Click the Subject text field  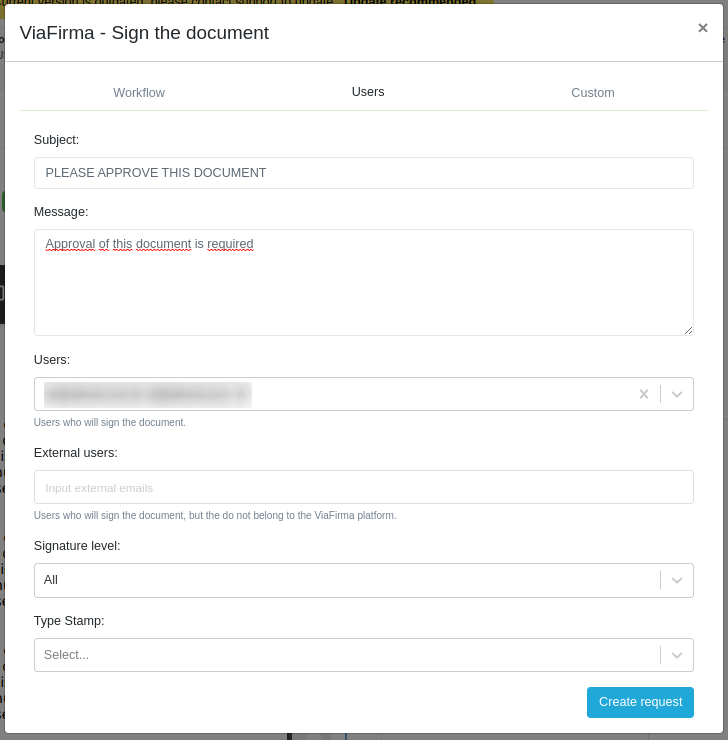[x=363, y=173]
